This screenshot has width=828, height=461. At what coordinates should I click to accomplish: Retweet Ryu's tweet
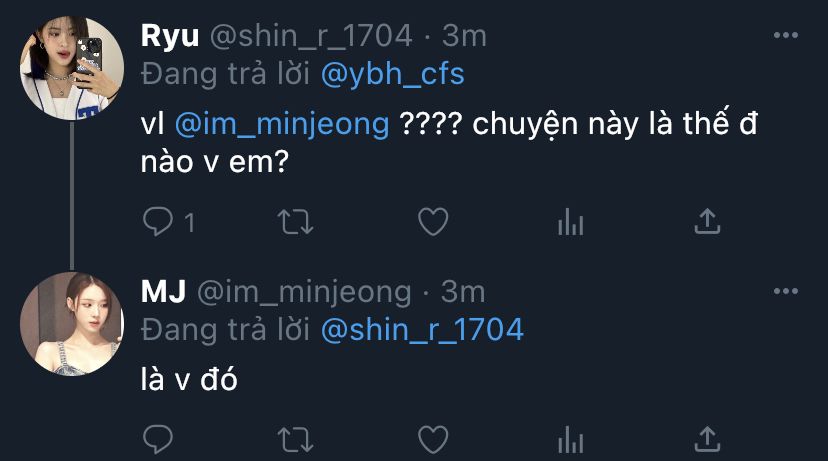295,222
